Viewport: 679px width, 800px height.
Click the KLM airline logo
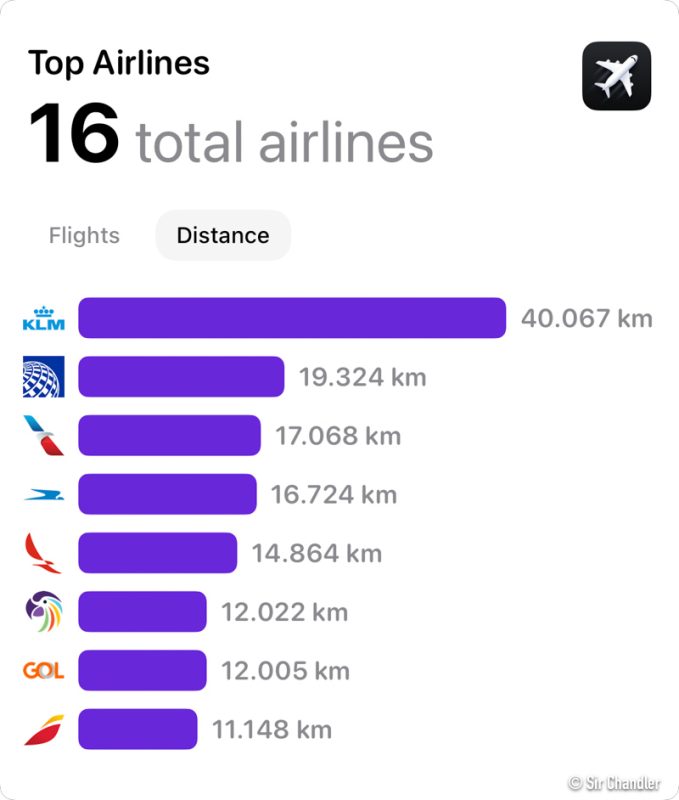click(x=43, y=319)
